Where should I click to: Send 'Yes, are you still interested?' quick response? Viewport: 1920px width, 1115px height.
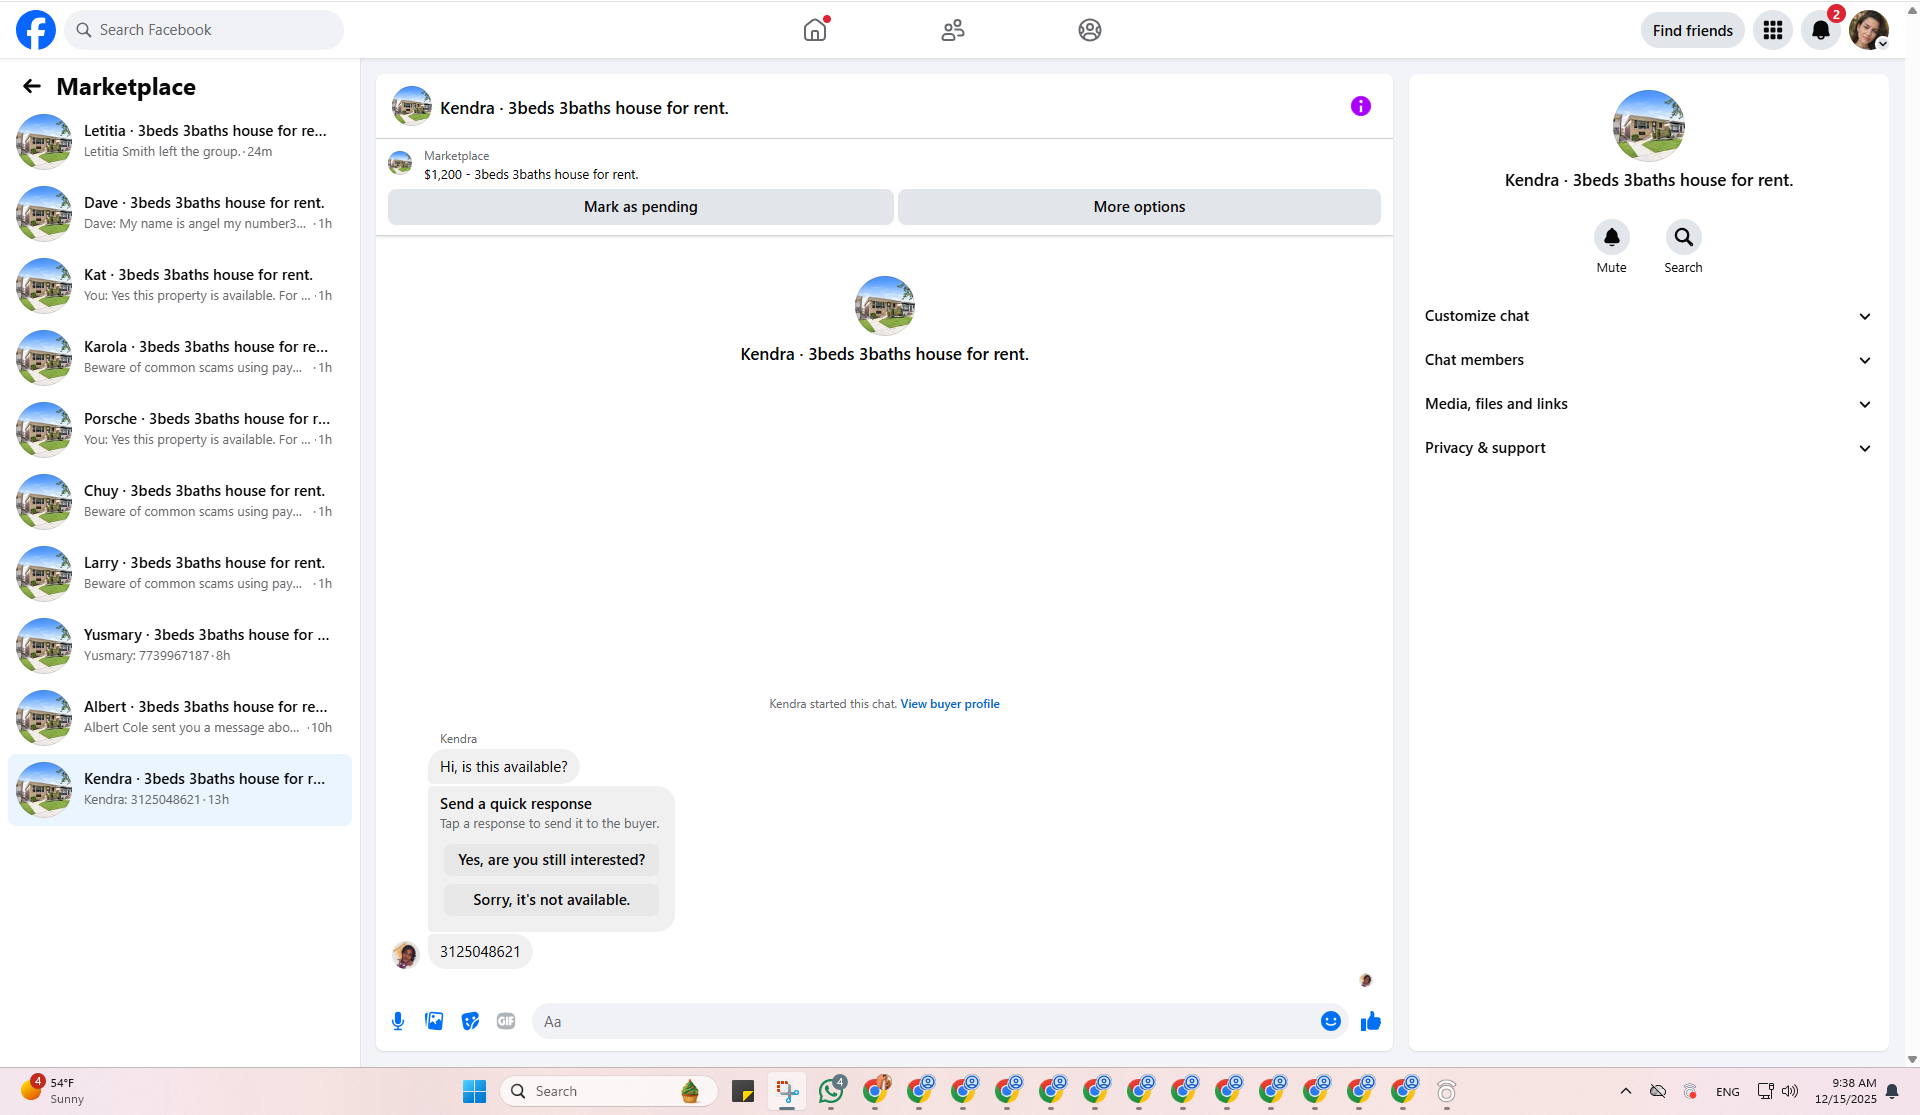click(x=552, y=860)
